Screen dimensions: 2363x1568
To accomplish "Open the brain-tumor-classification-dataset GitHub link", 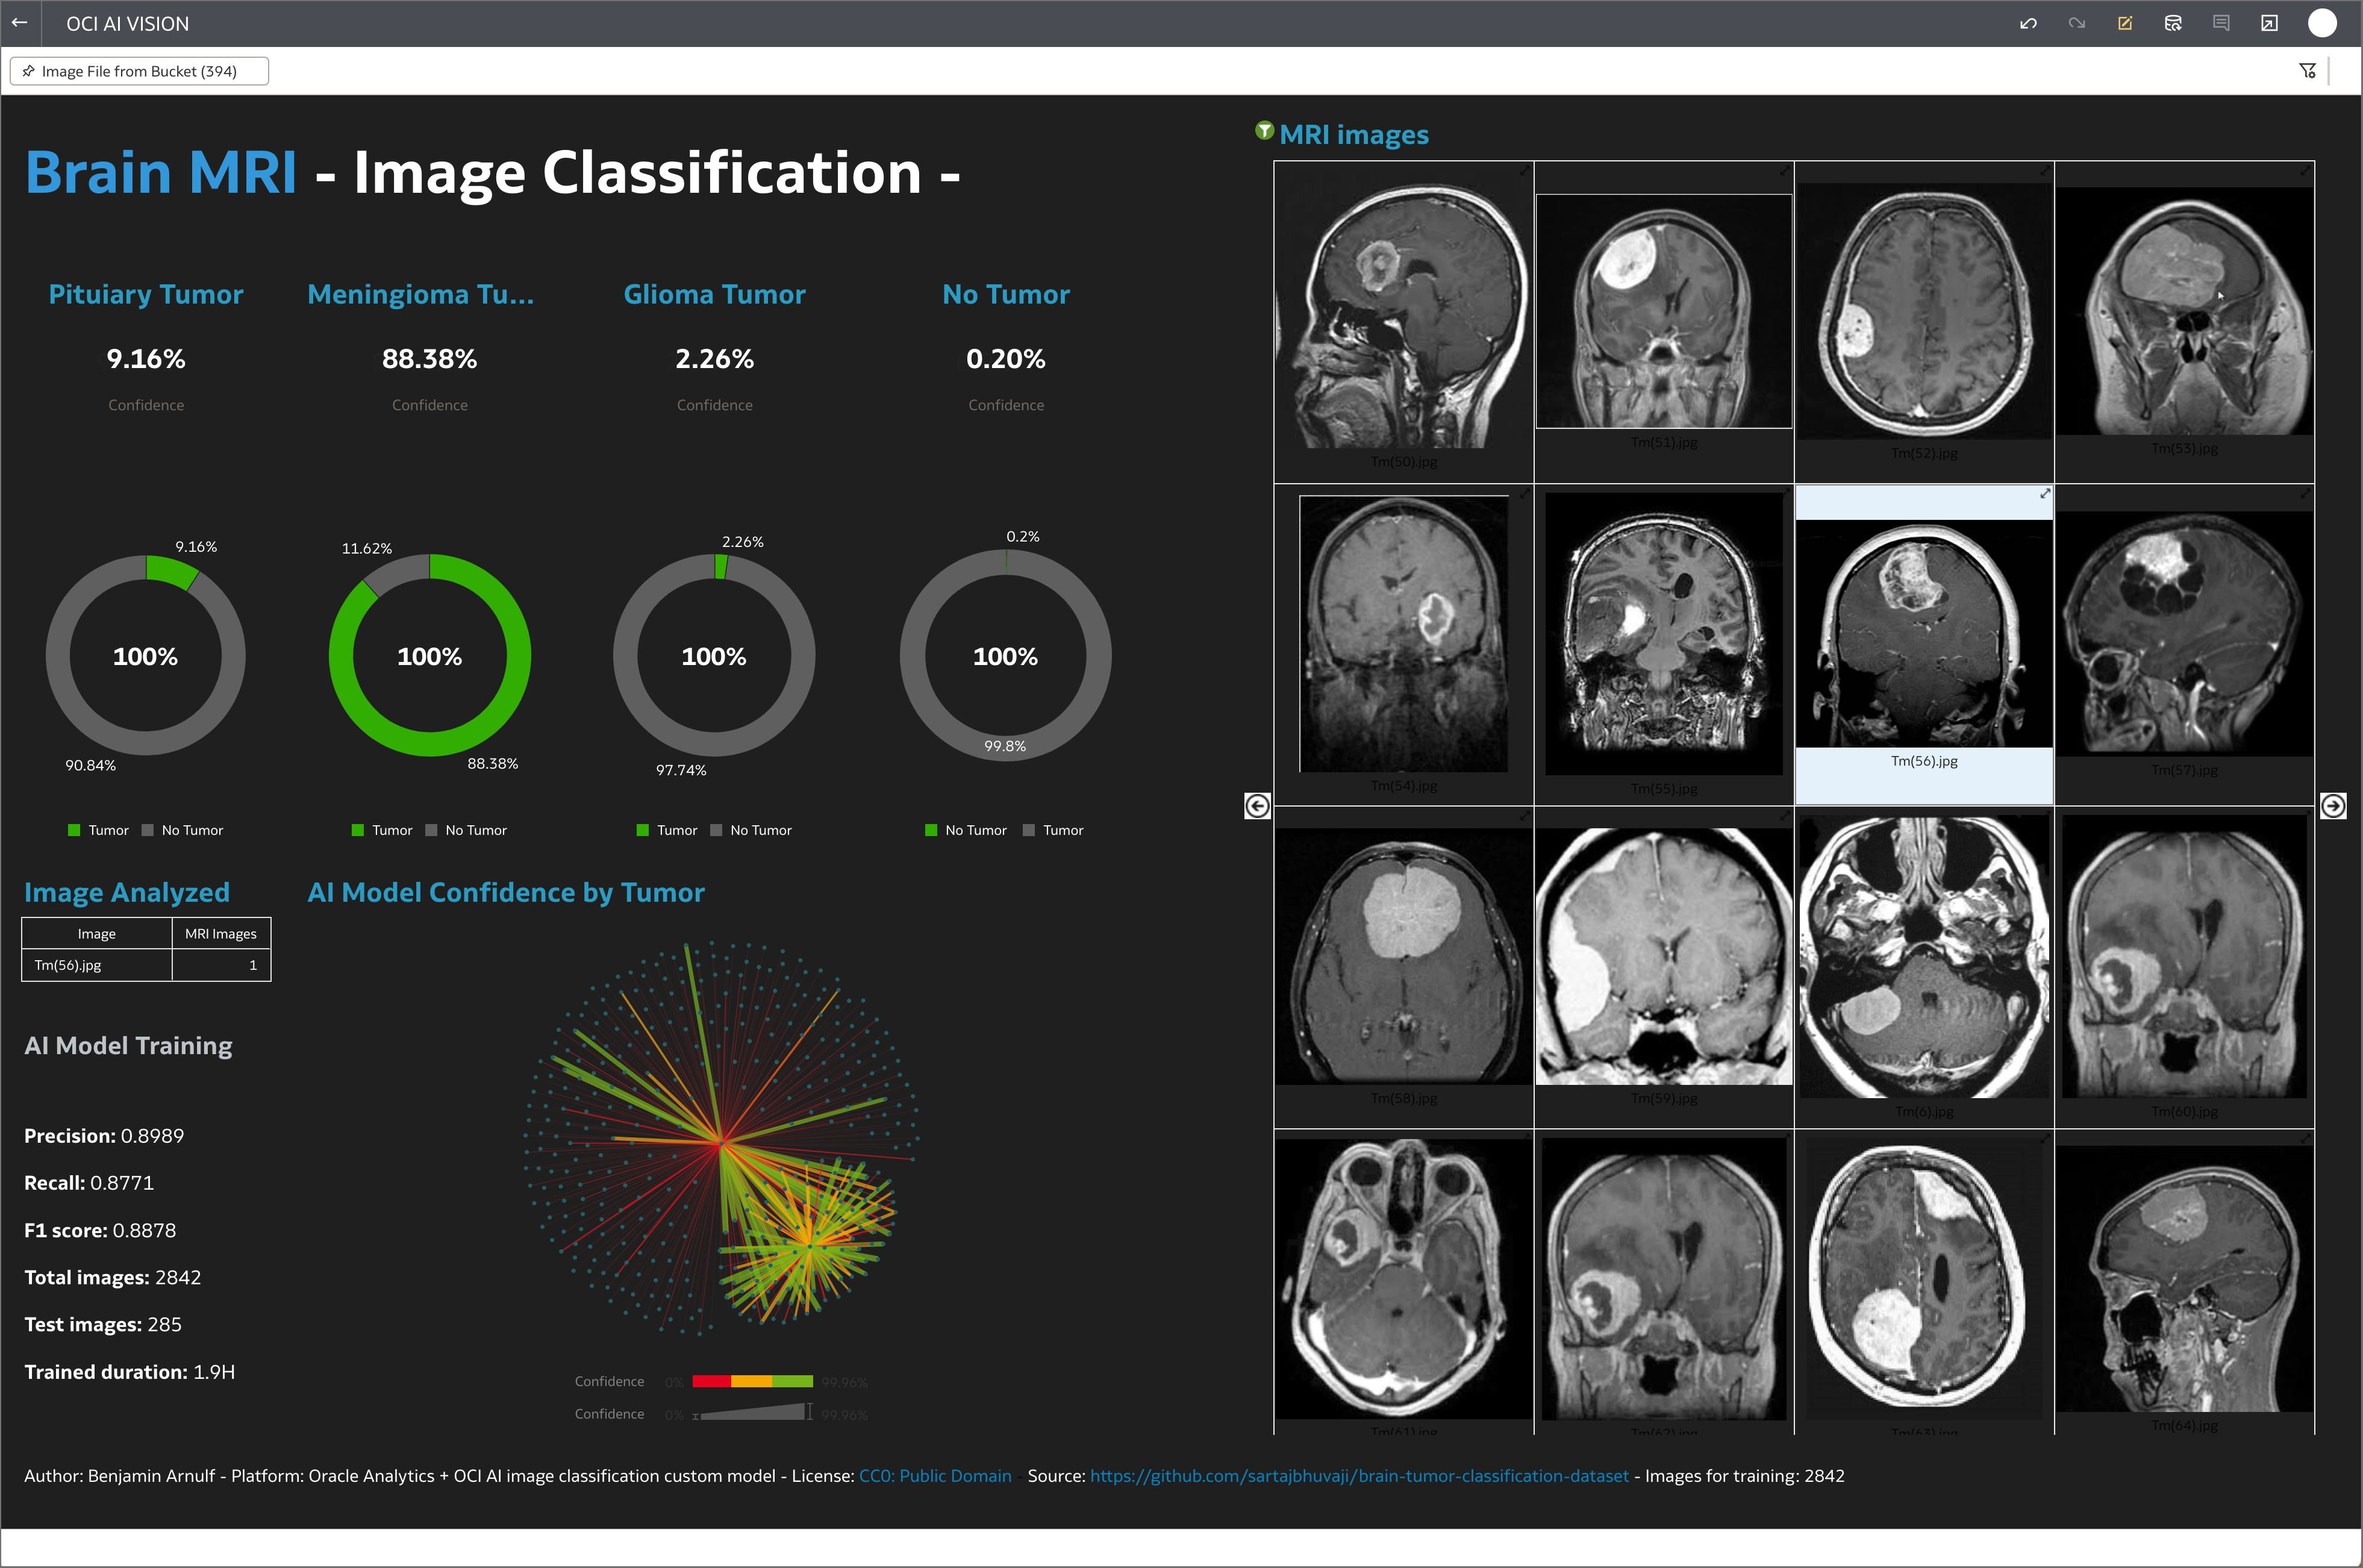I will [1358, 1475].
